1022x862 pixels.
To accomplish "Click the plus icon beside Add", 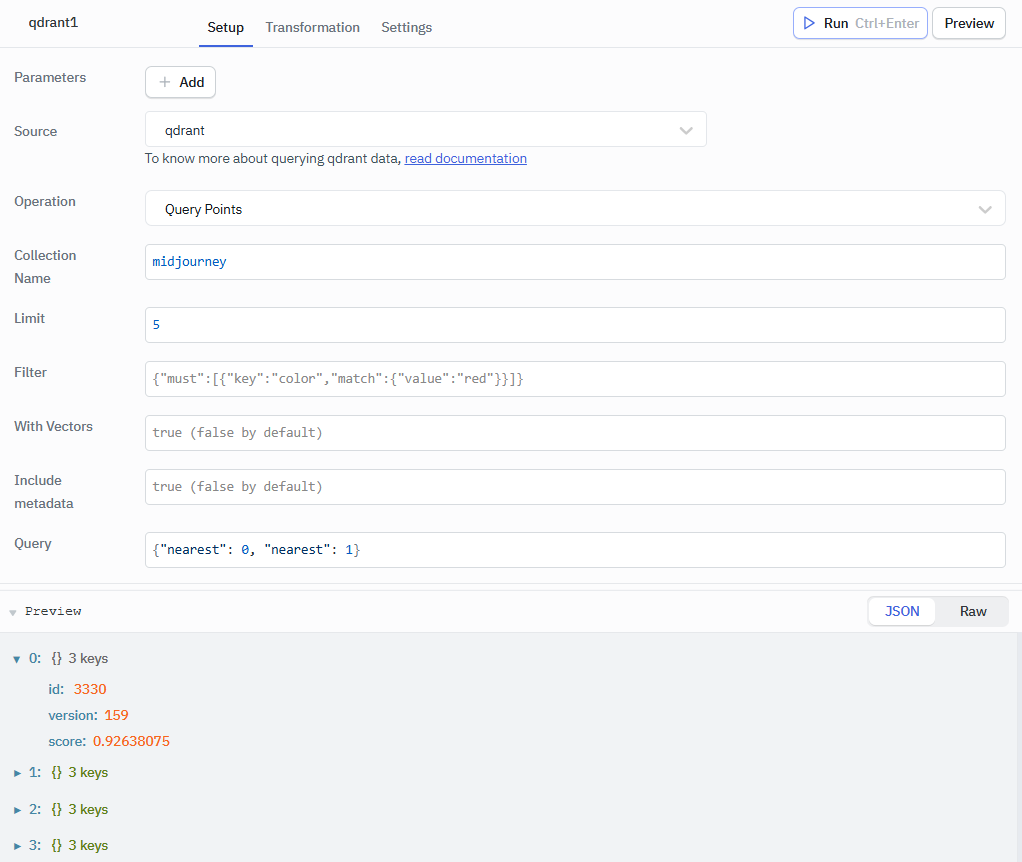I will click(165, 82).
